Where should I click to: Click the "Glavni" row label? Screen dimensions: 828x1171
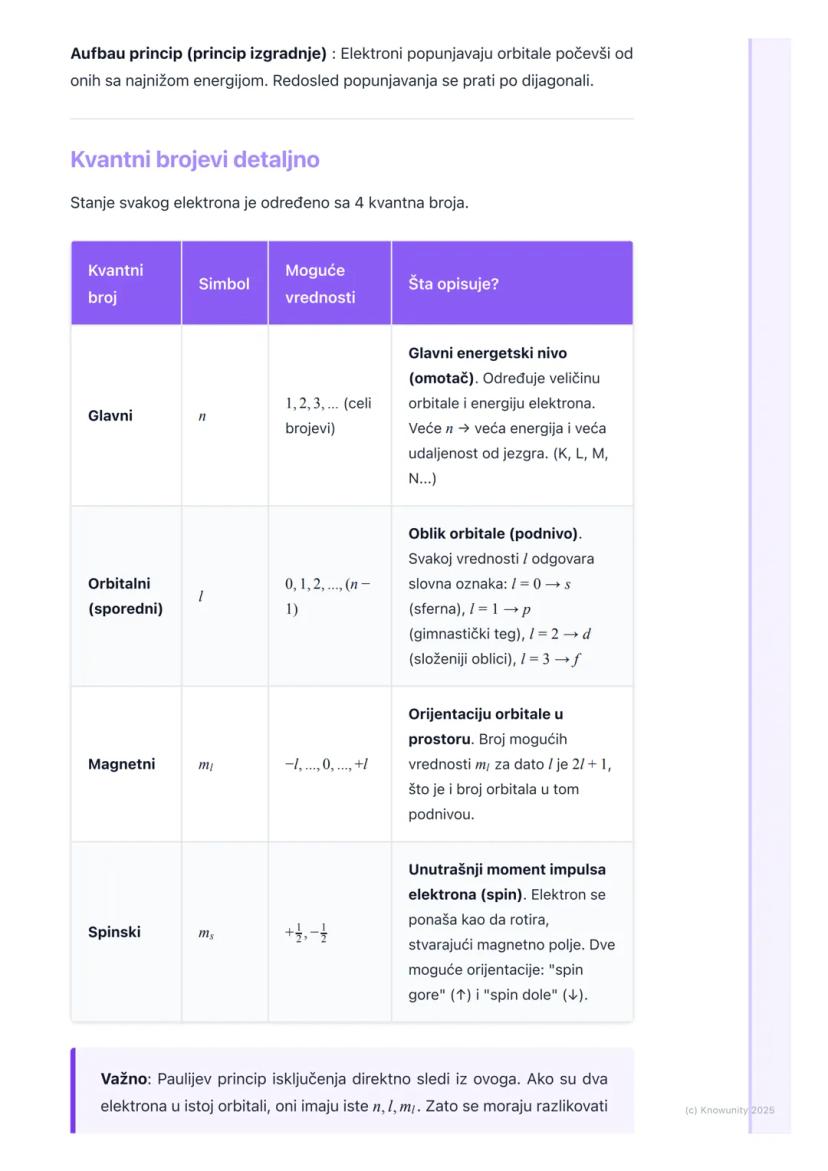pos(110,416)
